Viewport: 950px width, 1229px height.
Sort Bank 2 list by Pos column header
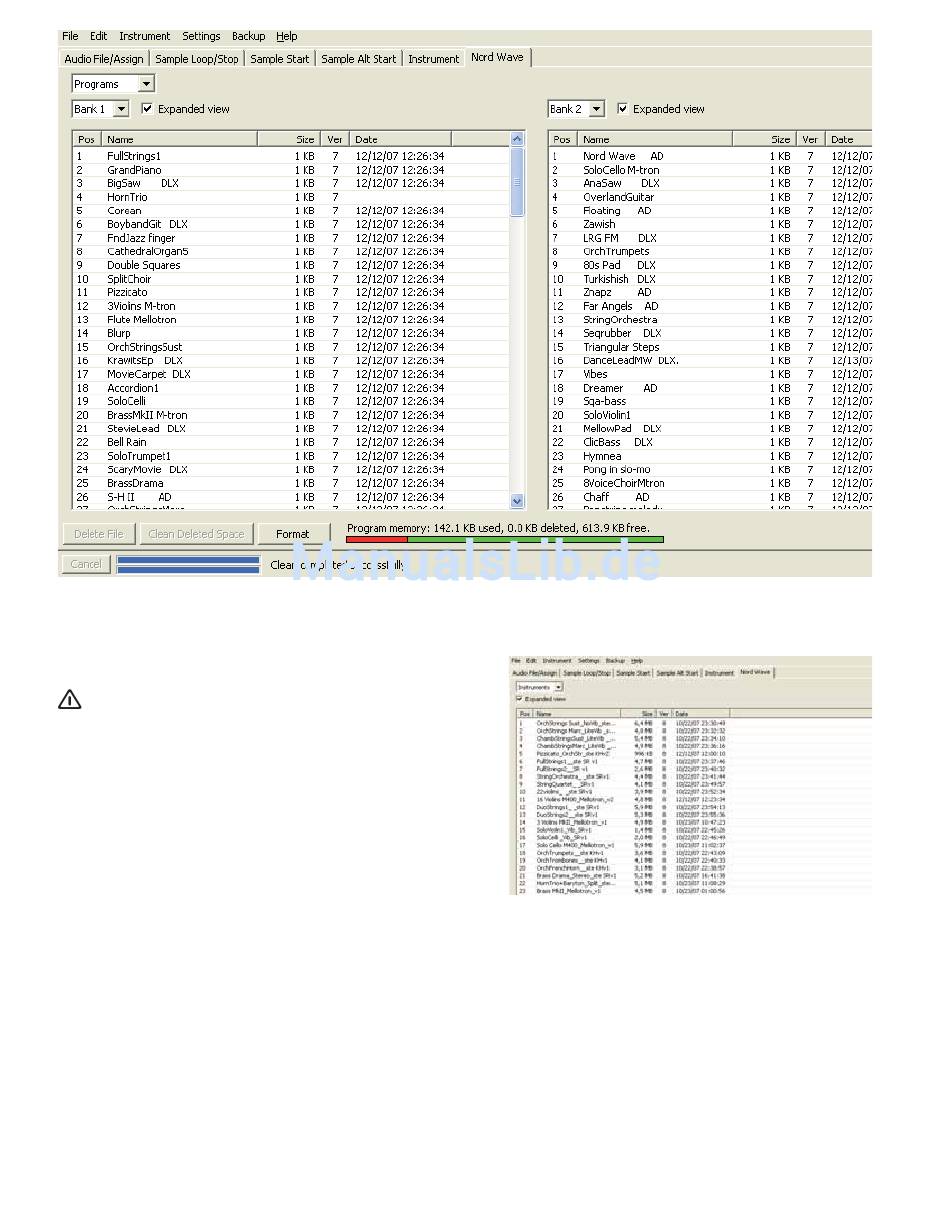click(x=563, y=139)
